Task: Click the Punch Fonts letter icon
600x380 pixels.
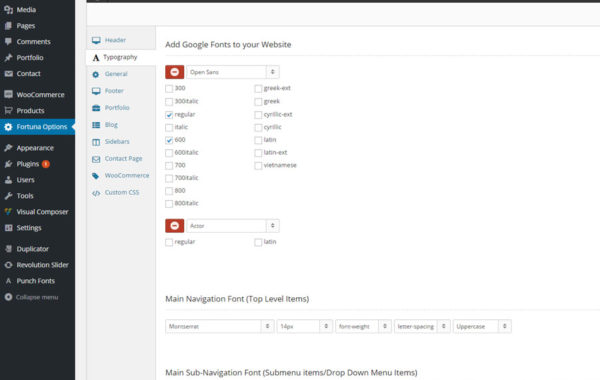Action: (x=8, y=281)
